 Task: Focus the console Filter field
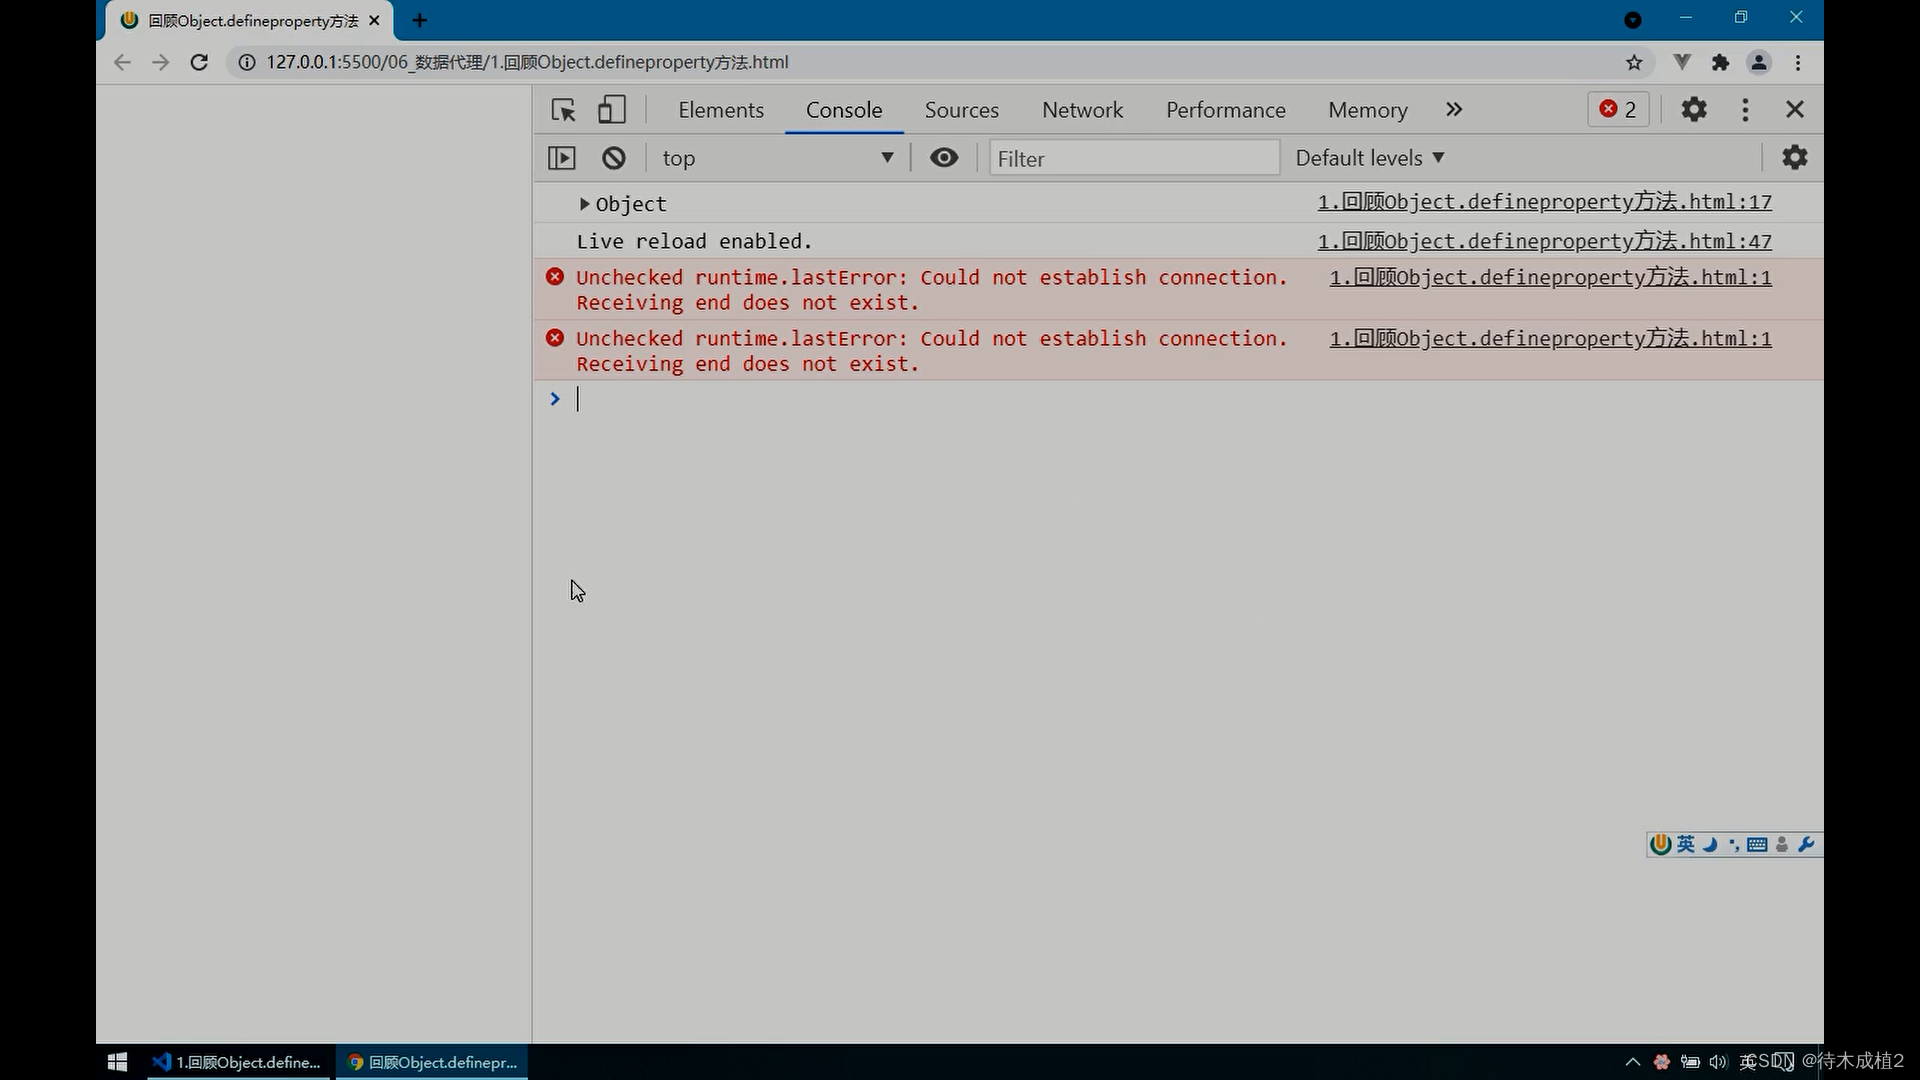[x=1134, y=158]
